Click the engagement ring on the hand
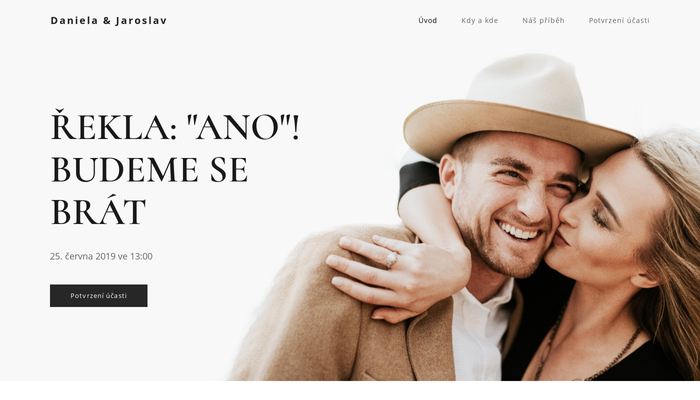The height and width of the screenshot is (400, 700). 392,259
